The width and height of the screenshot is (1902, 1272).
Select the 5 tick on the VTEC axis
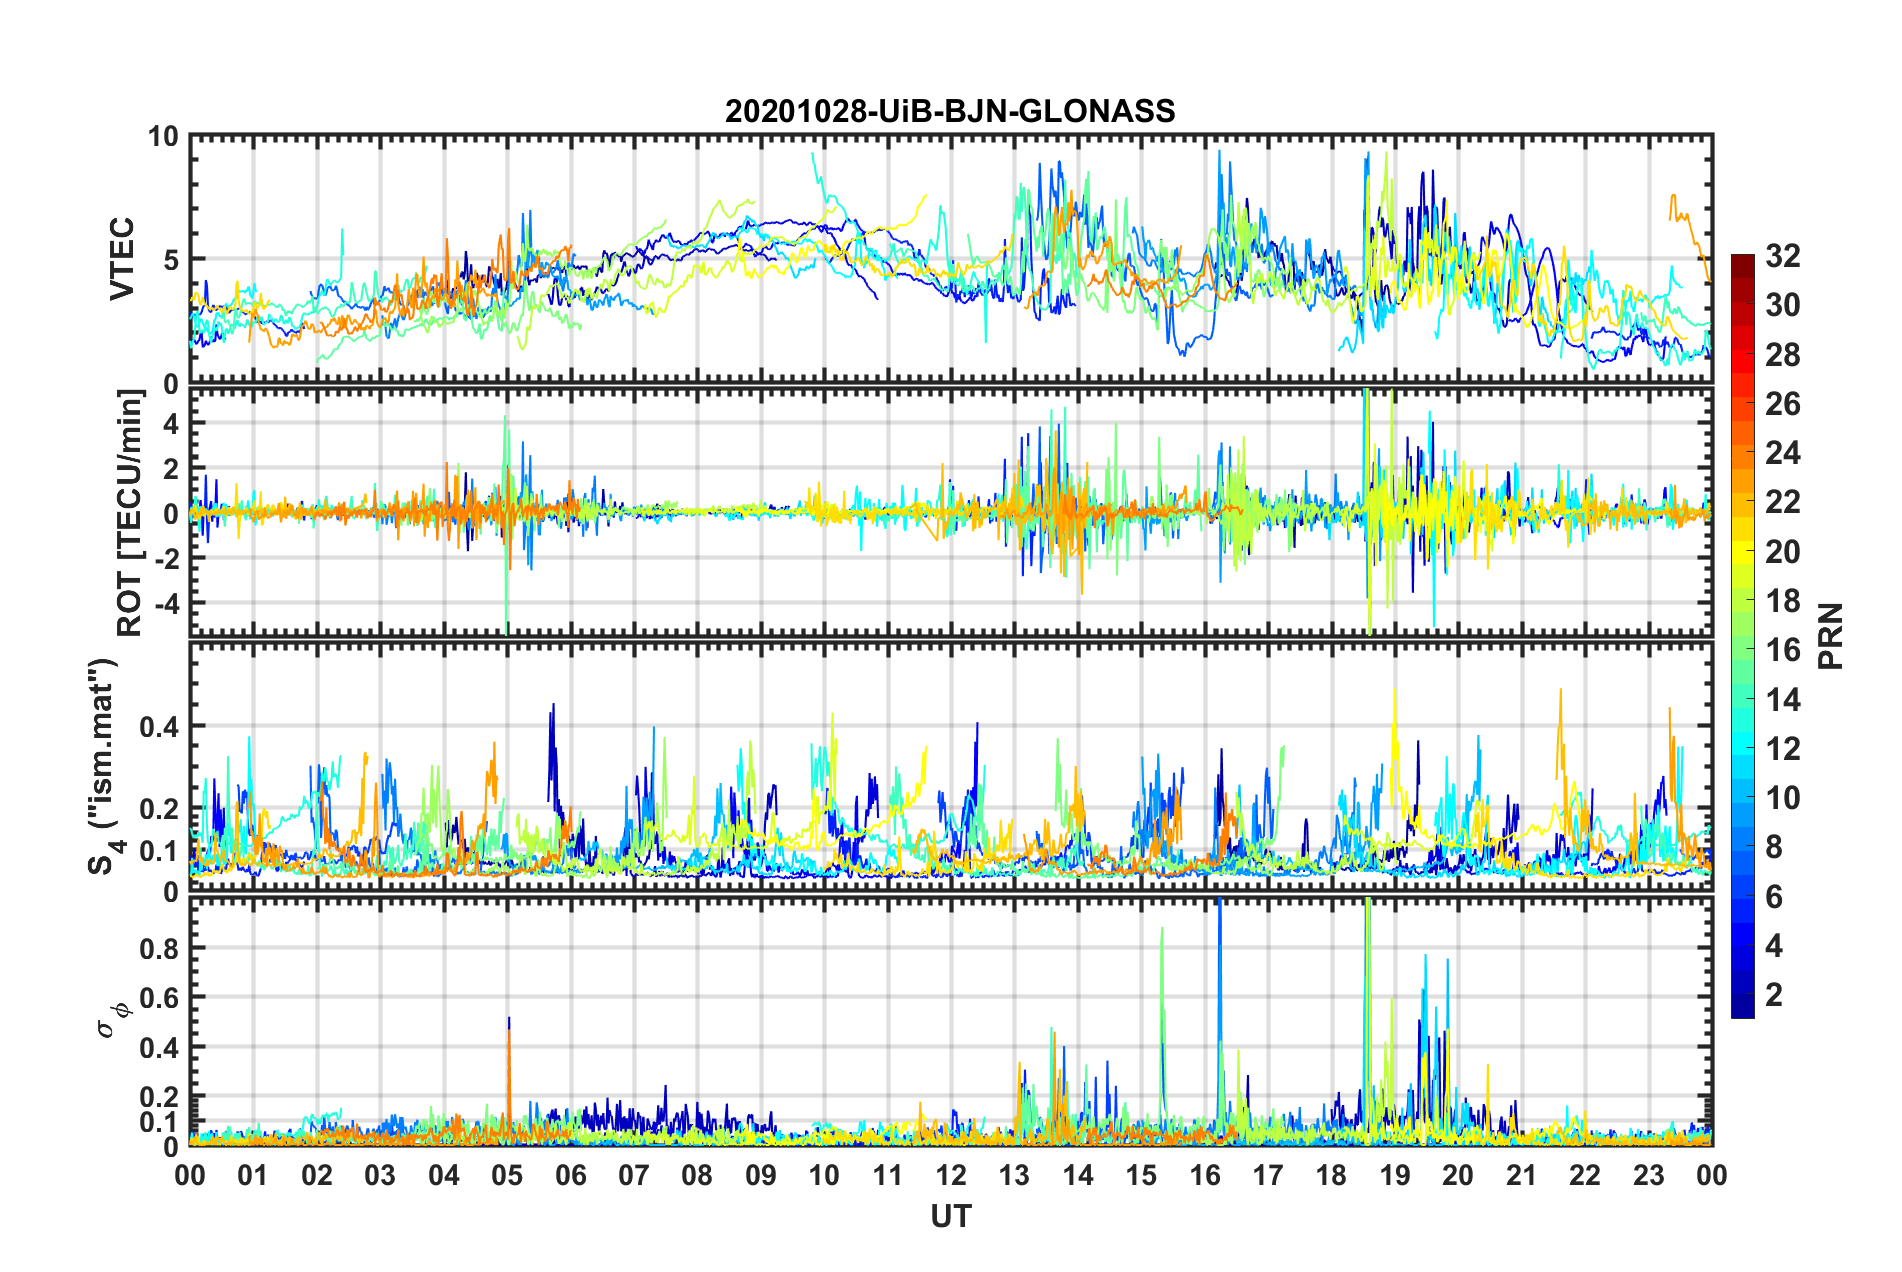(171, 260)
